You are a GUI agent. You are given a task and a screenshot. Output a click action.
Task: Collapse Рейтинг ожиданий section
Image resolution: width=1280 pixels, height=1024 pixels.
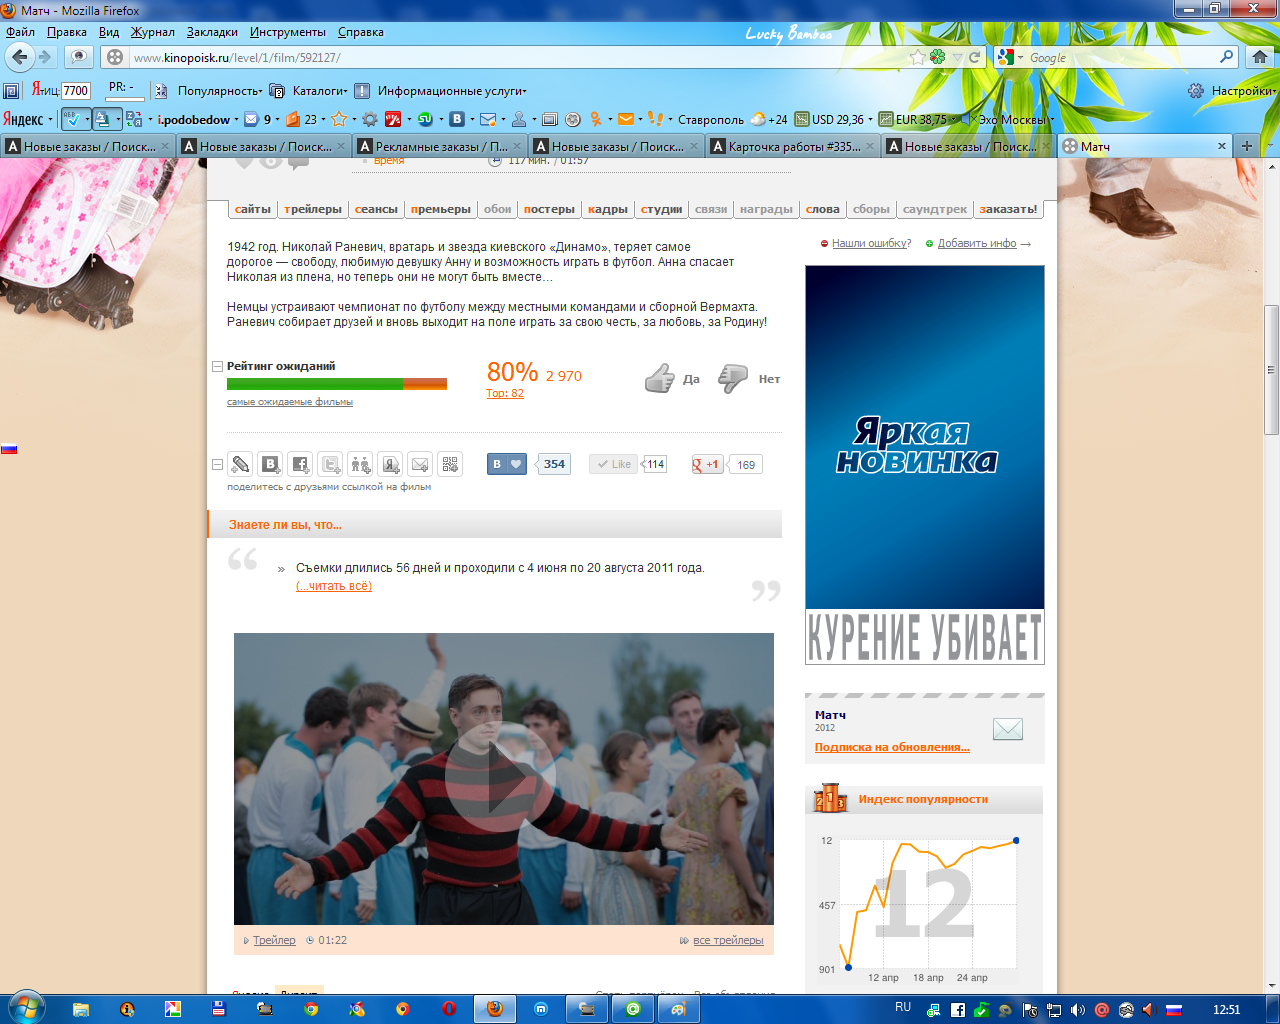(x=217, y=367)
